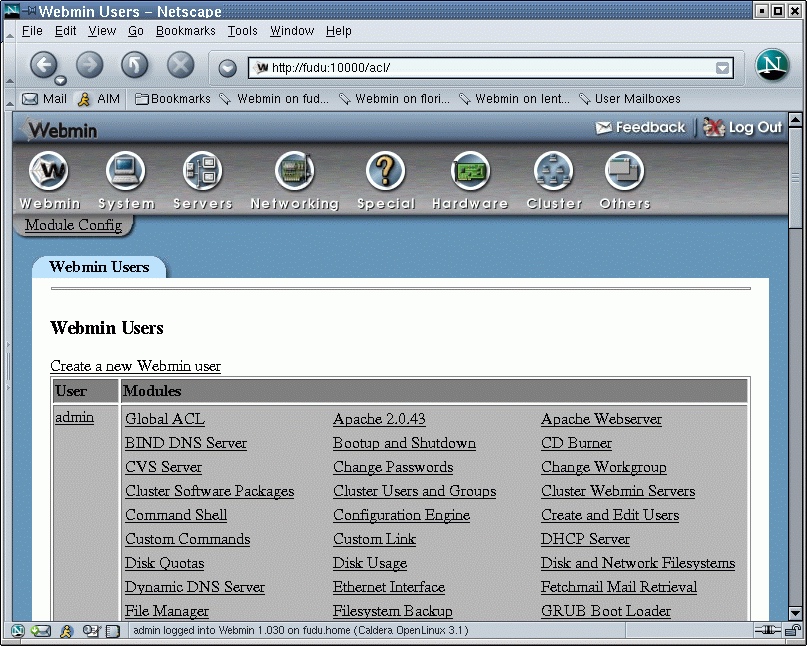Image resolution: width=807 pixels, height=646 pixels.
Task: Open Mail icon in the status bar
Action: coord(41,631)
